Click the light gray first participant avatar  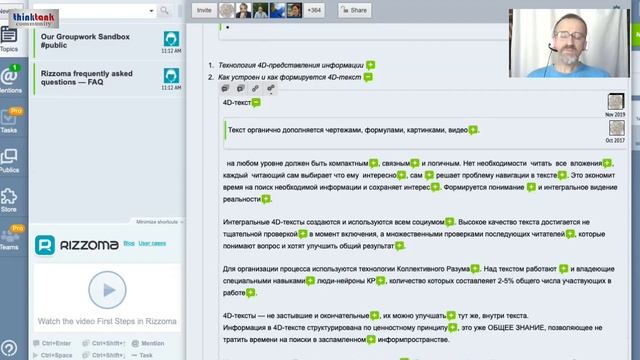pyautogui.click(x=227, y=10)
